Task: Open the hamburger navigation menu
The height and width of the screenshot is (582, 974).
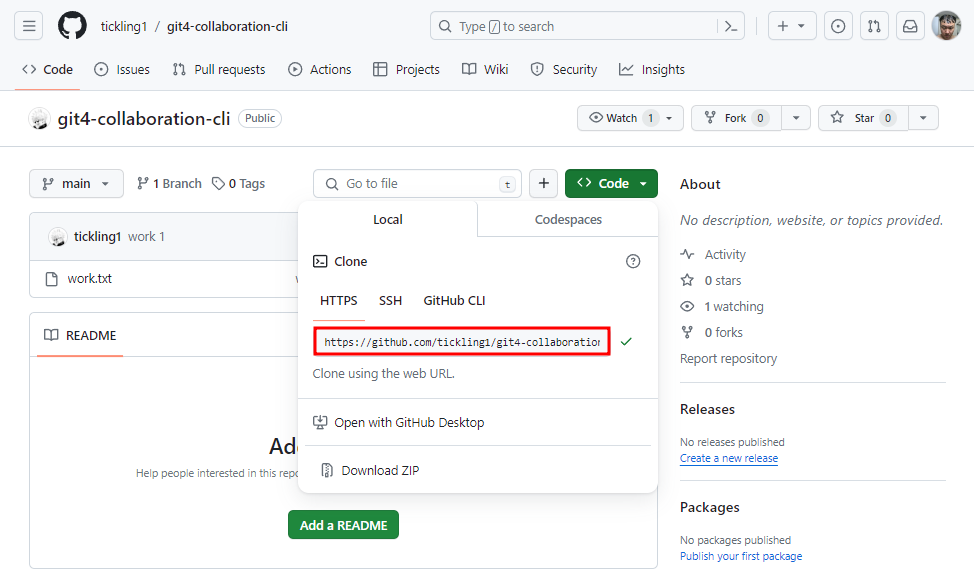Action: [x=29, y=26]
